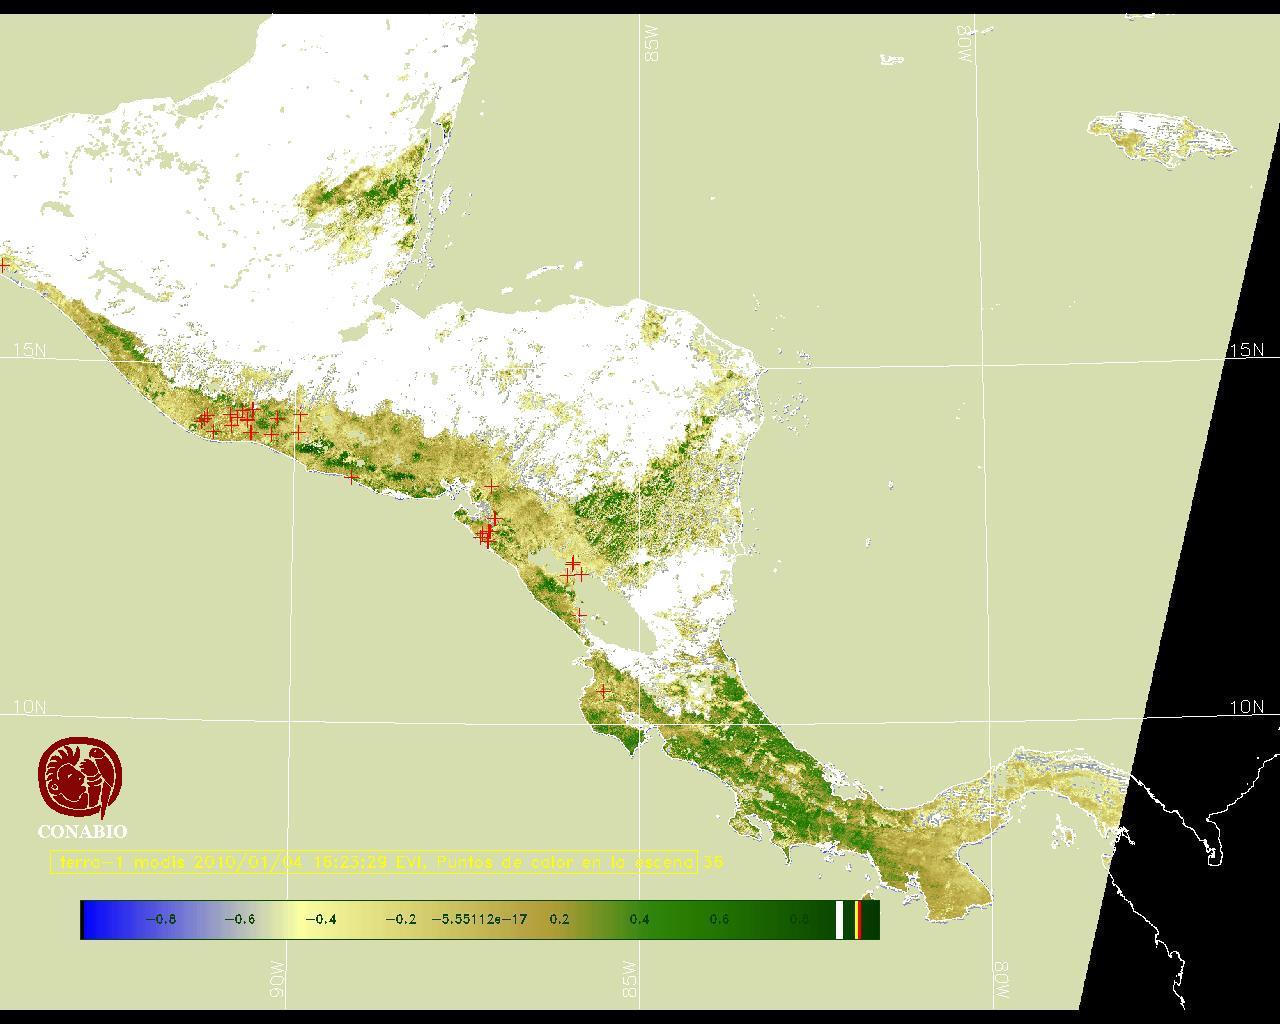The width and height of the screenshot is (1280, 1024).
Task: Click the Jamaica island shape
Action: [1160, 139]
